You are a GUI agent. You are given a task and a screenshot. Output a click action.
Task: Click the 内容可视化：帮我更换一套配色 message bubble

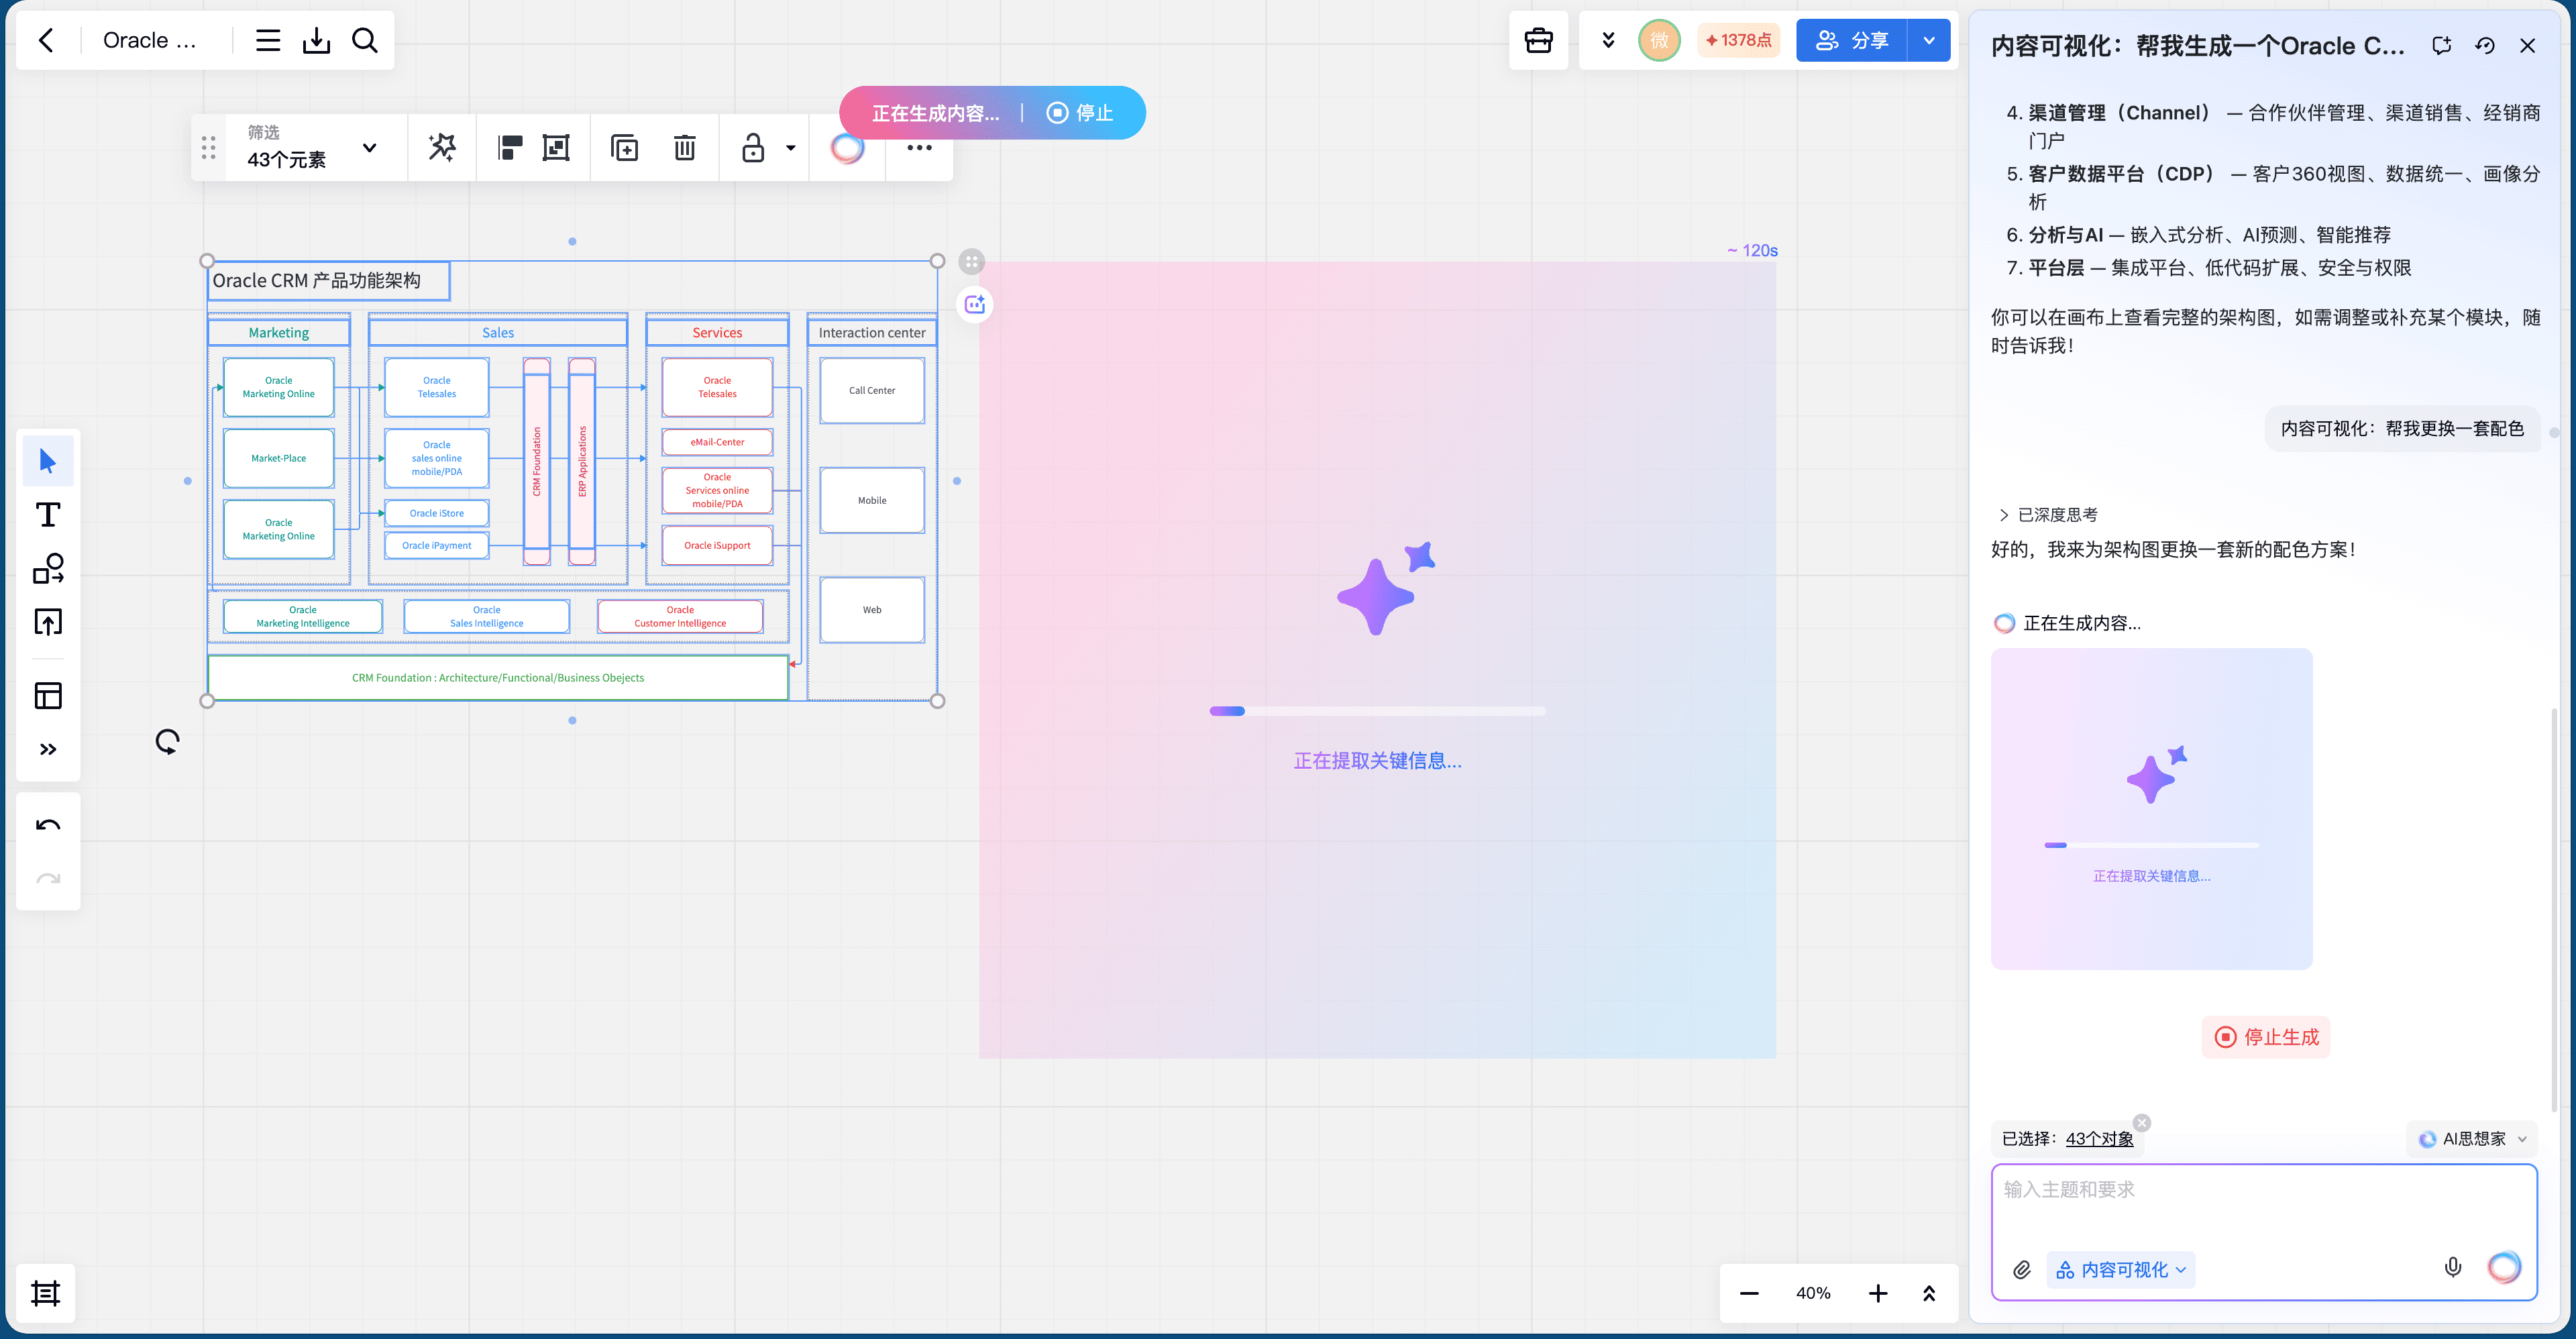[x=2402, y=428]
